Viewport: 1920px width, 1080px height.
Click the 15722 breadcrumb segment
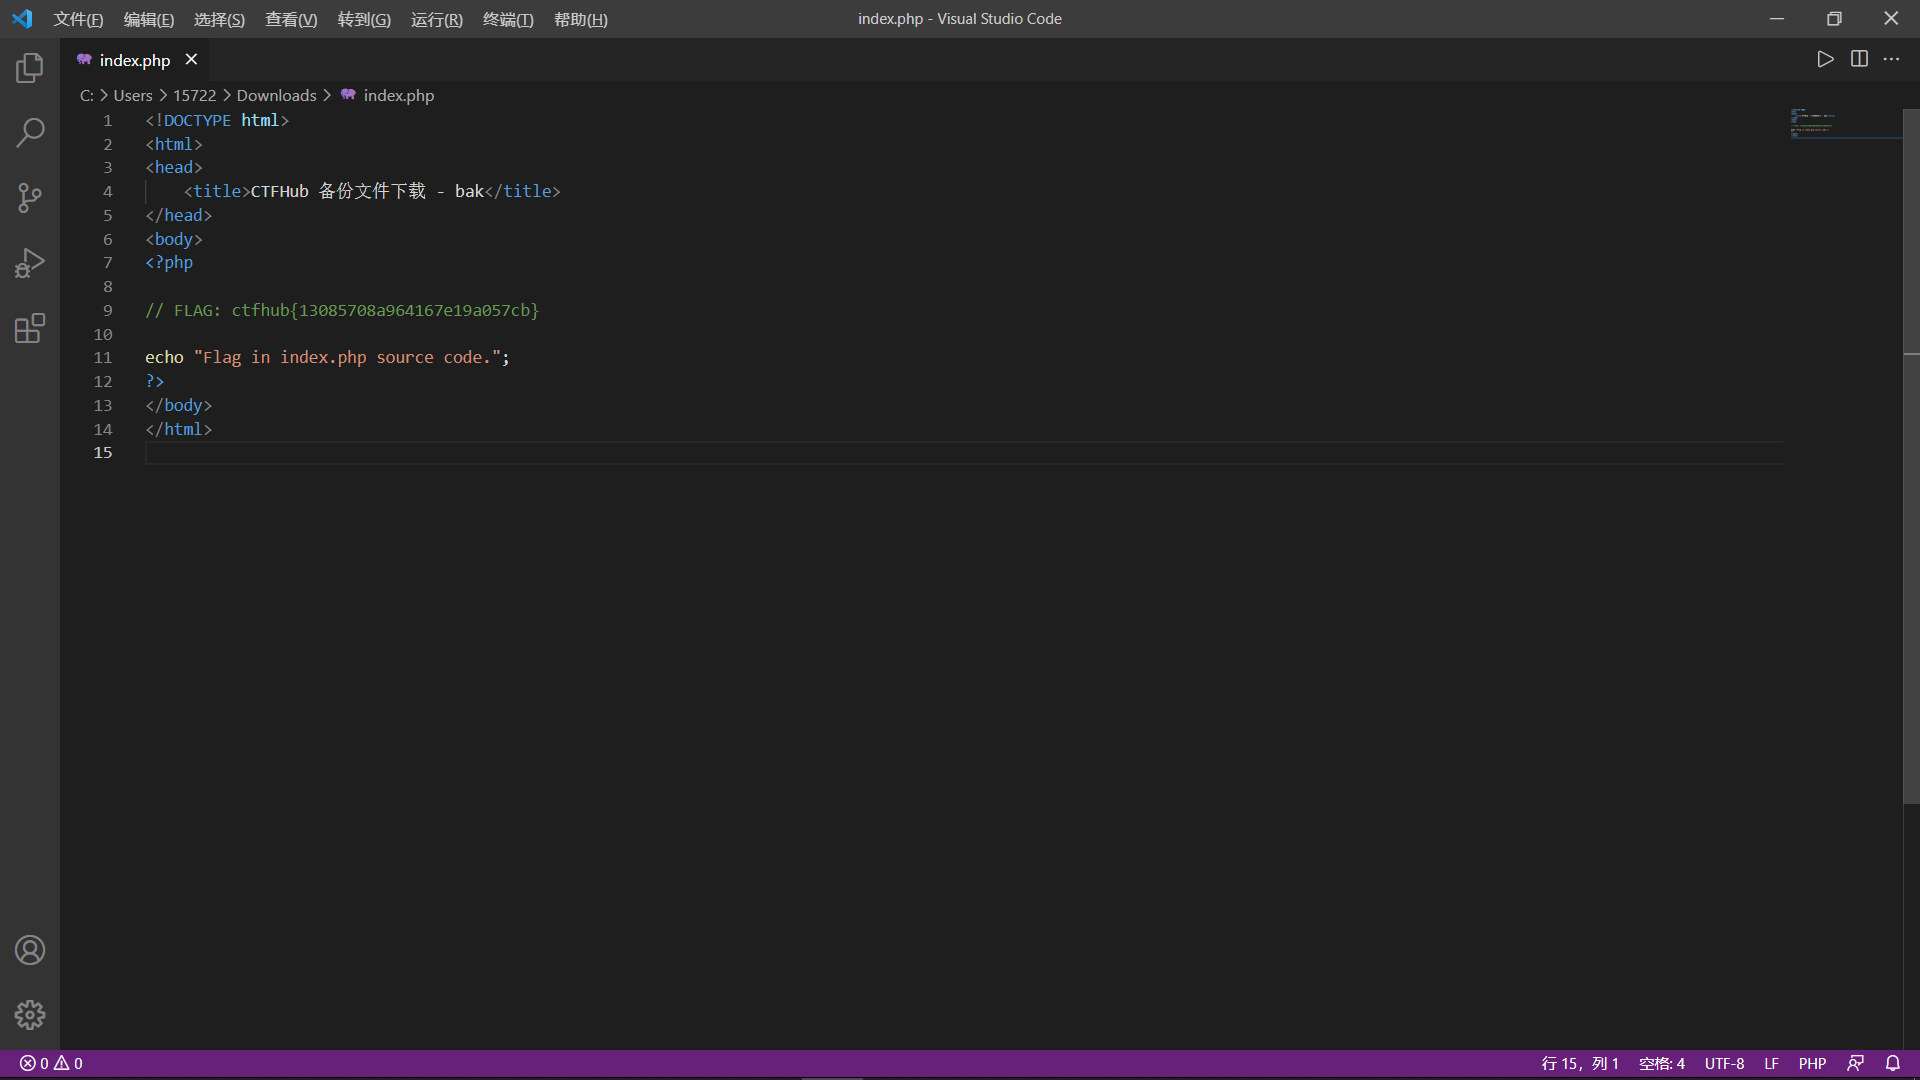coord(195,95)
